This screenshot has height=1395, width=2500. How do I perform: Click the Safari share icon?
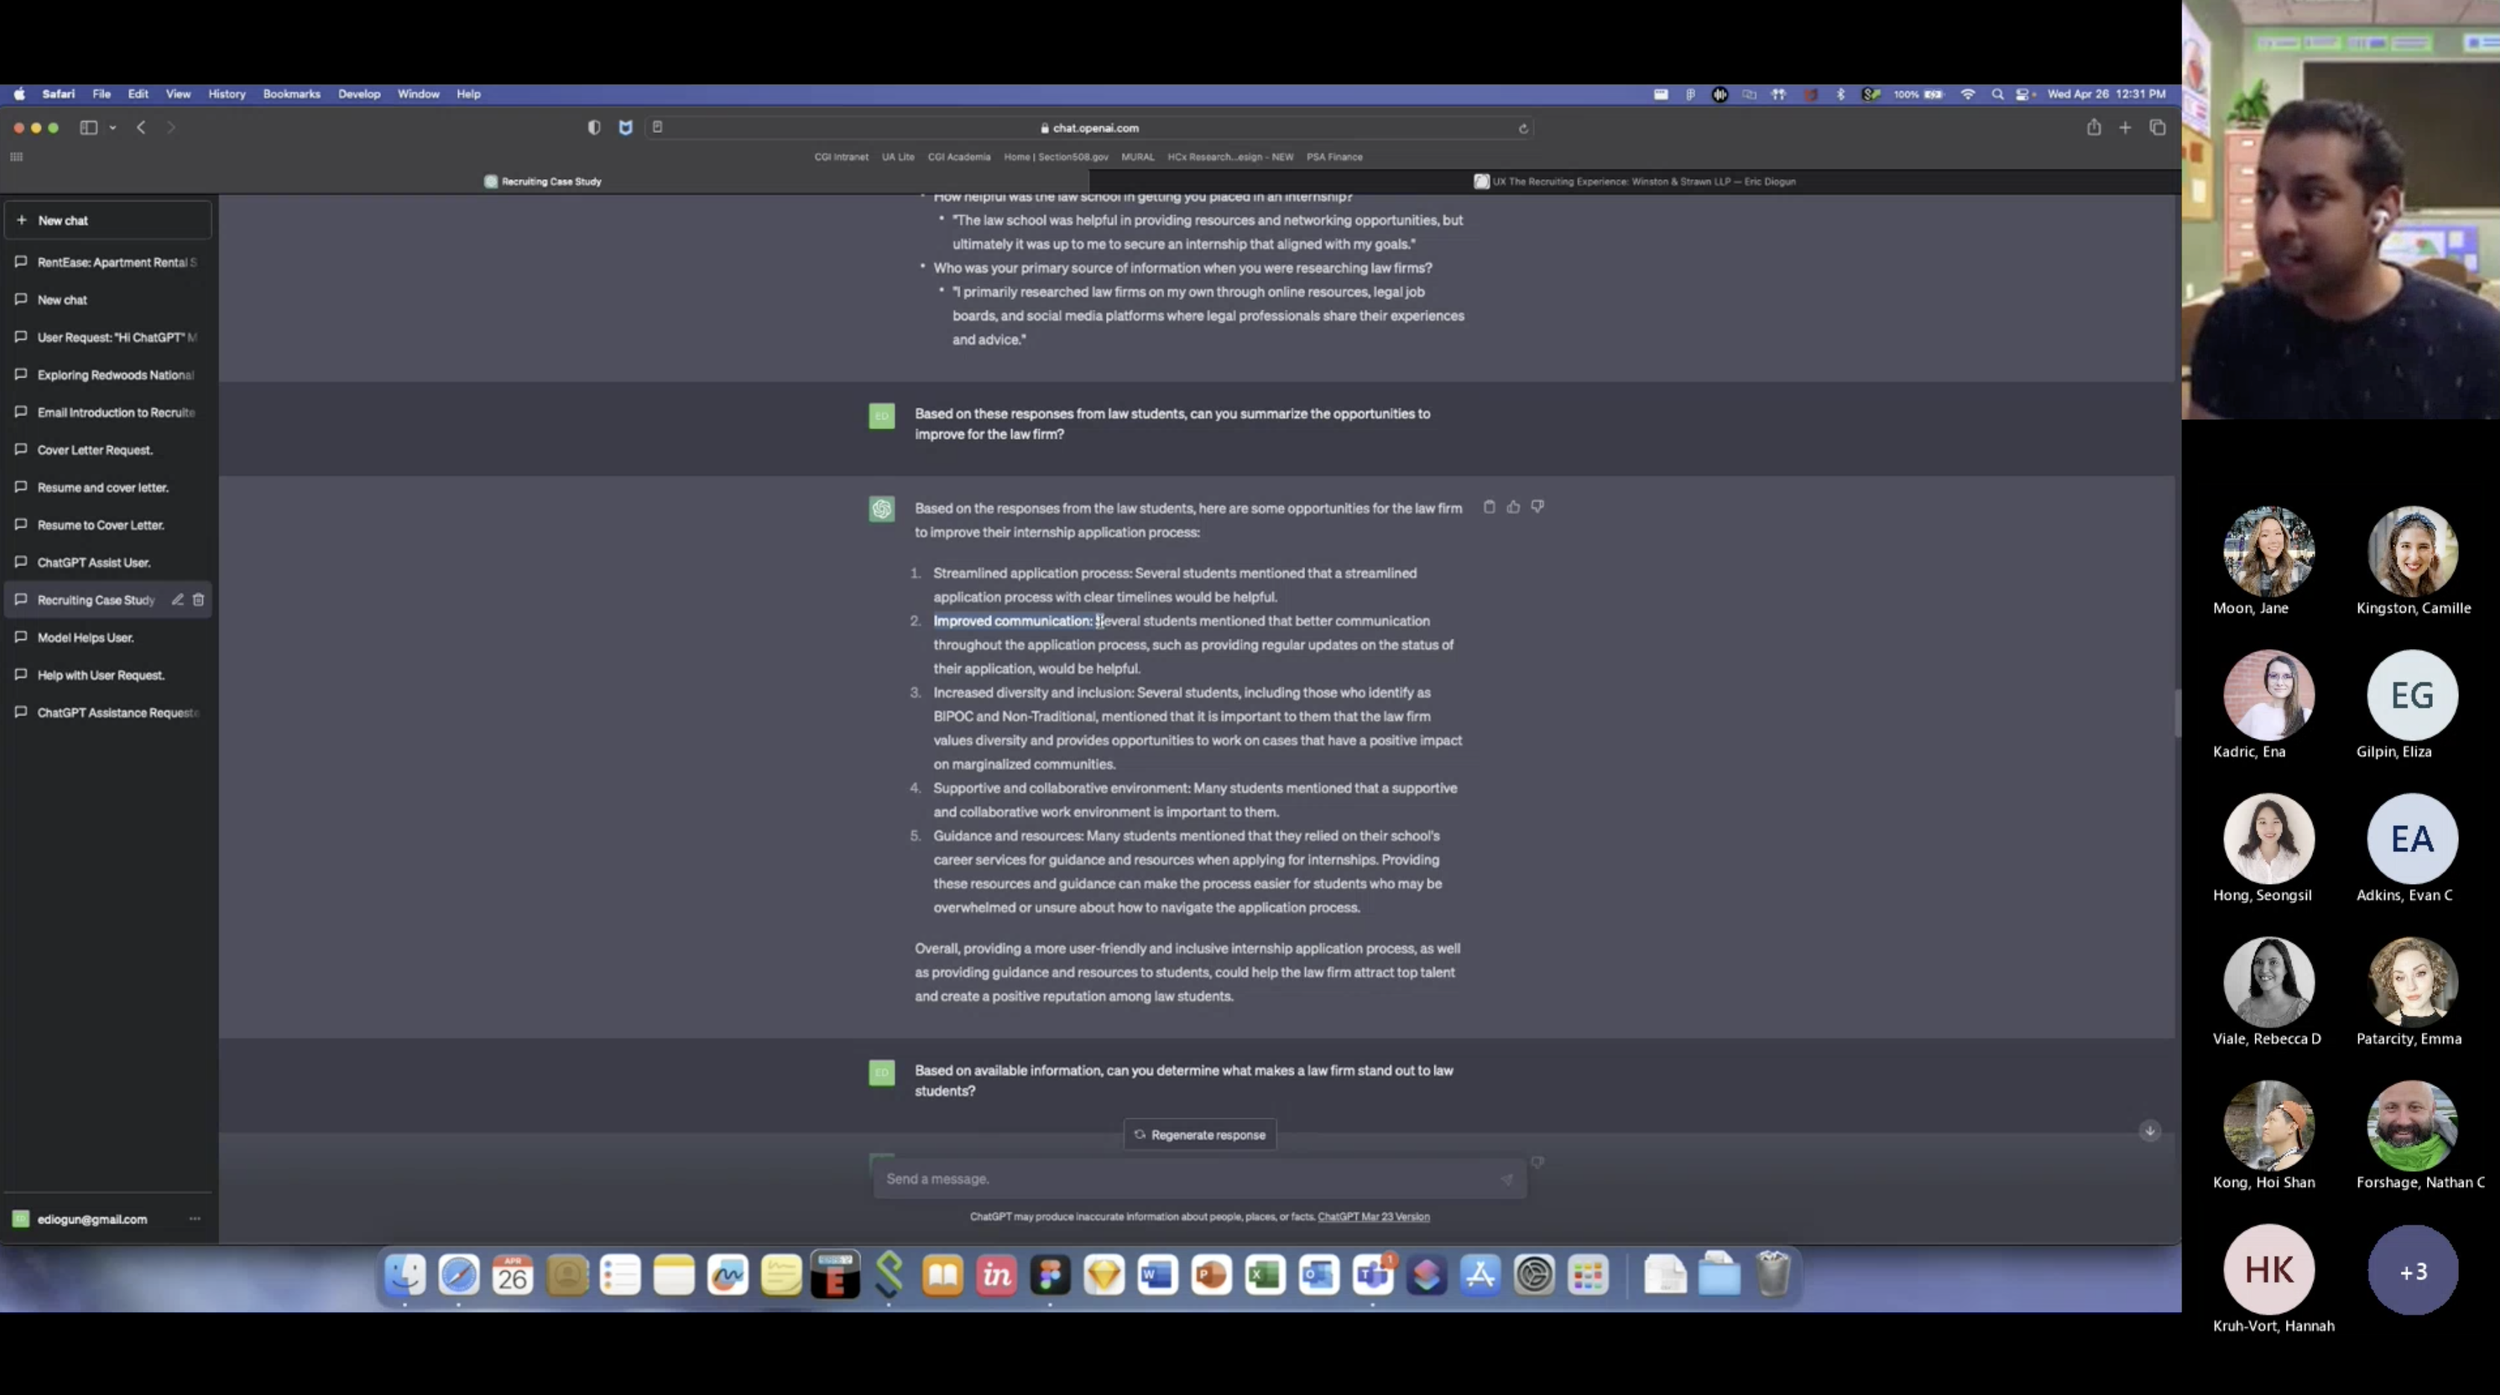(2093, 127)
